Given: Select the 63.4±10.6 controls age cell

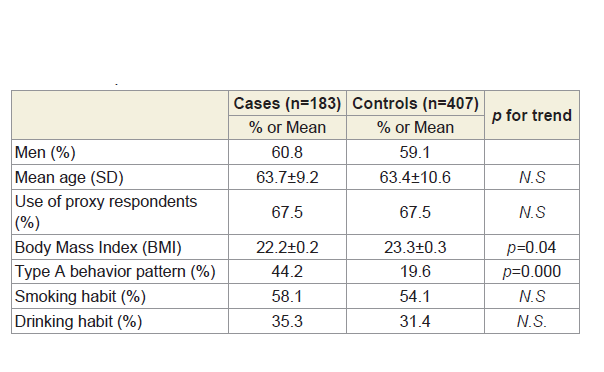Looking at the screenshot, I should [x=415, y=178].
